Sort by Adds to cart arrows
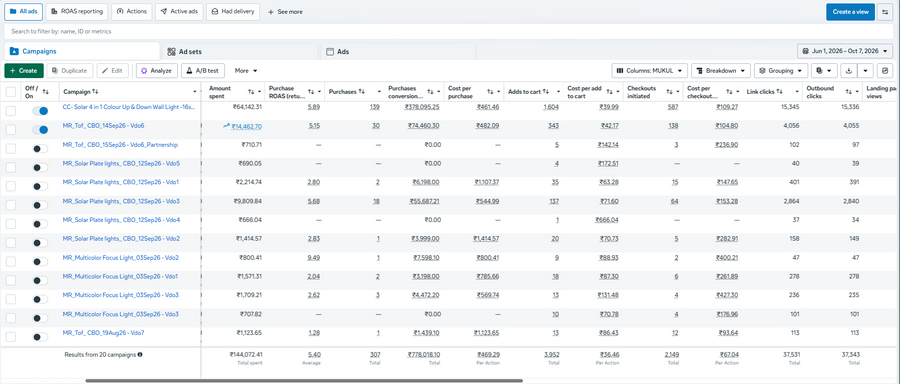This screenshot has height=384, width=900. (546, 91)
